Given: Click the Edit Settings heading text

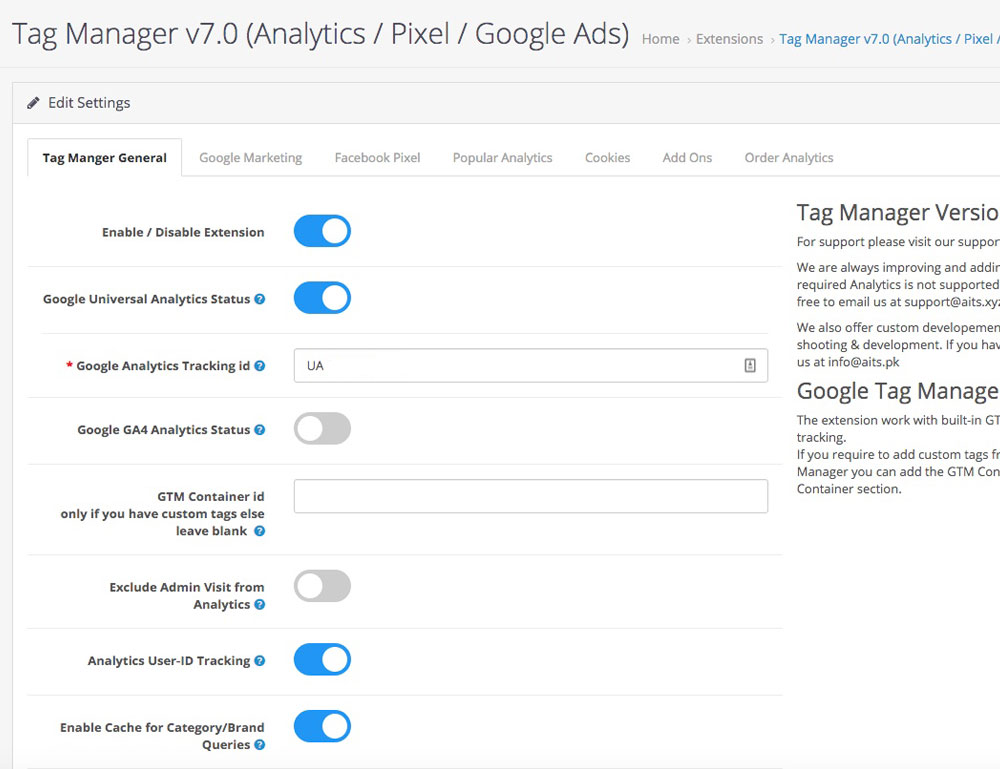Looking at the screenshot, I should 89,103.
